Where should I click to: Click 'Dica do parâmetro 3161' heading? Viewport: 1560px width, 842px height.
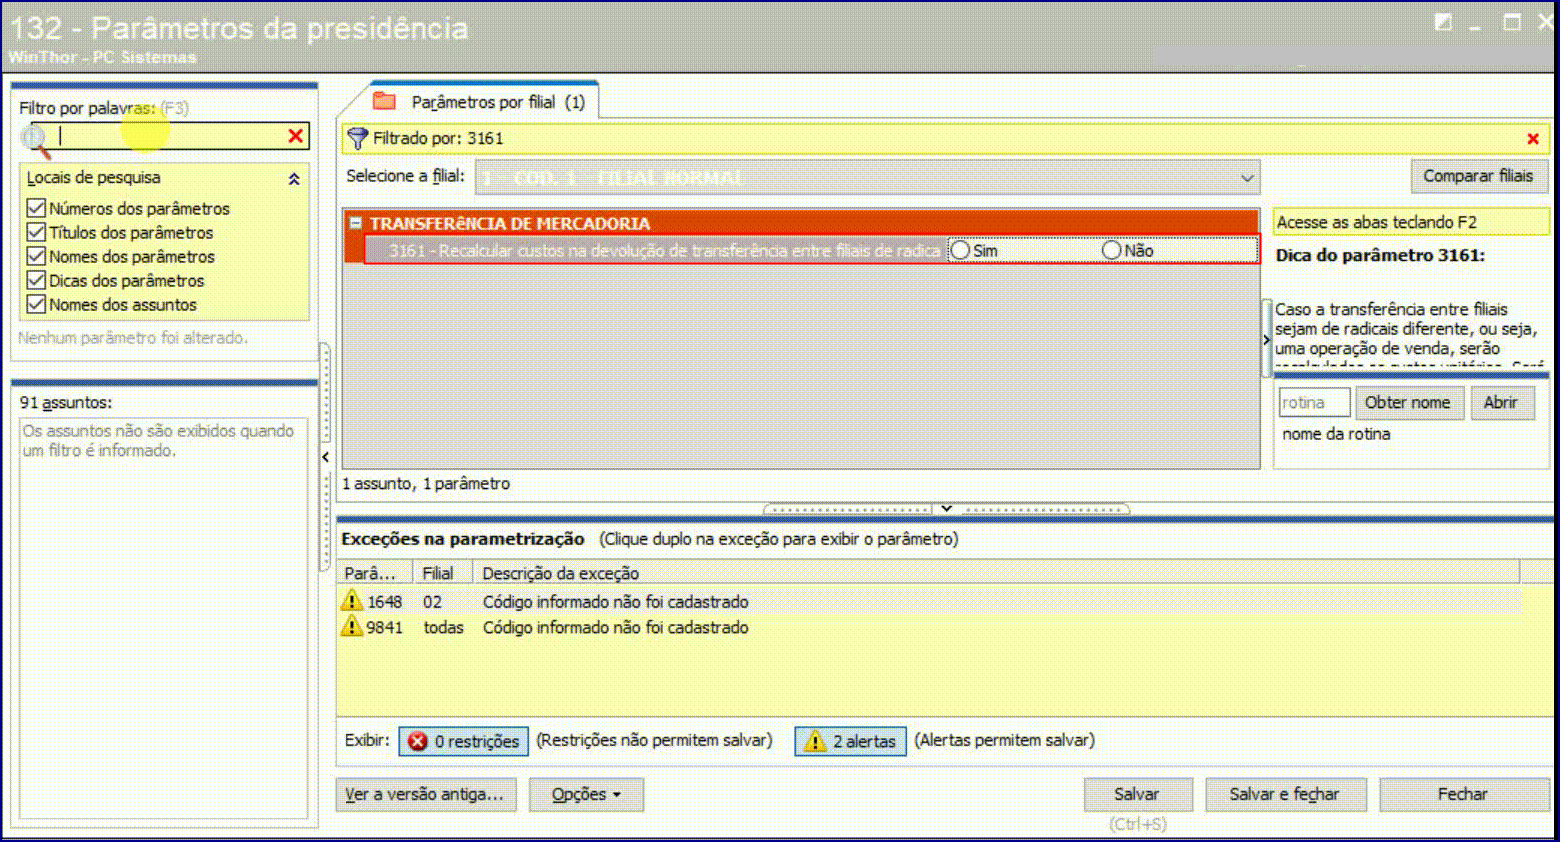(1380, 255)
